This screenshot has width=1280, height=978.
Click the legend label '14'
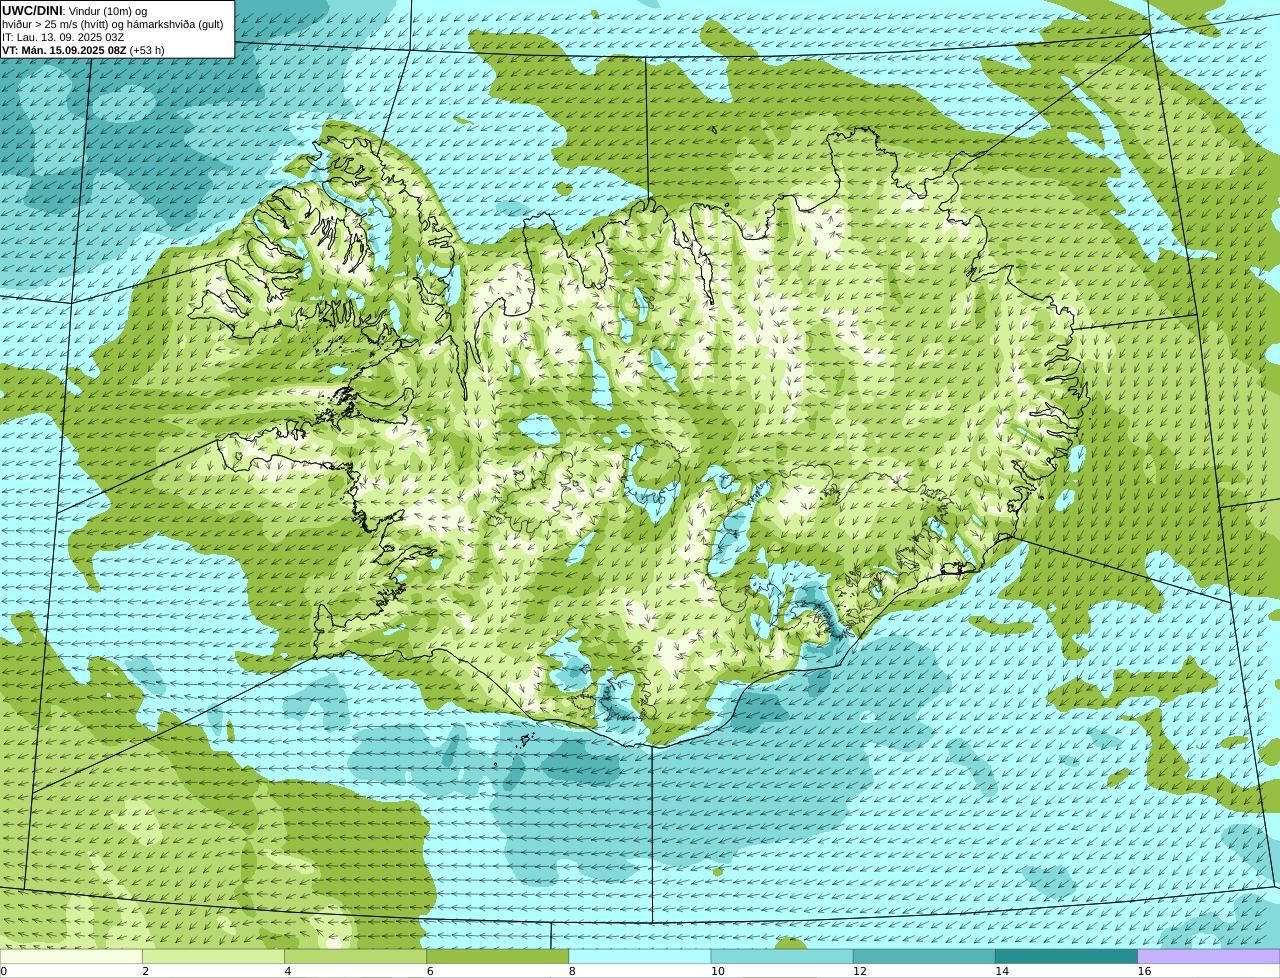click(1002, 971)
